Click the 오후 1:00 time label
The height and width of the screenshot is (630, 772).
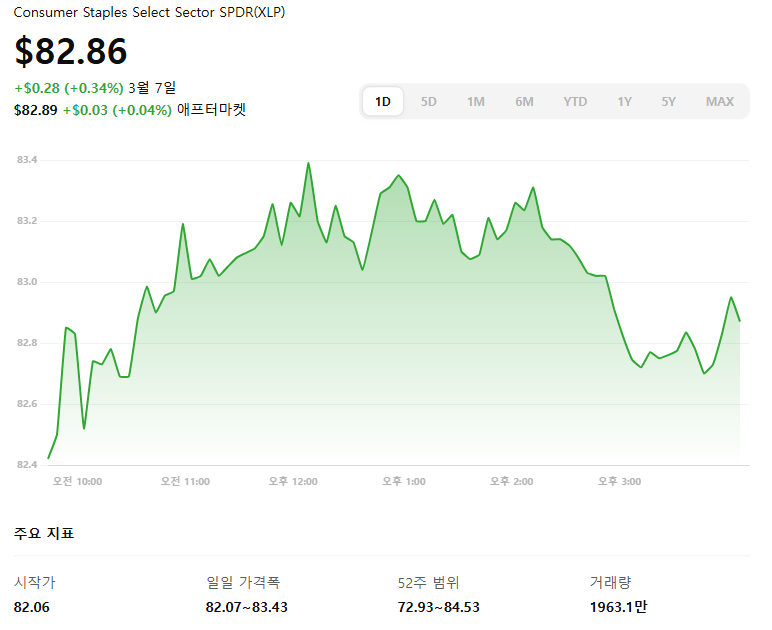[404, 481]
